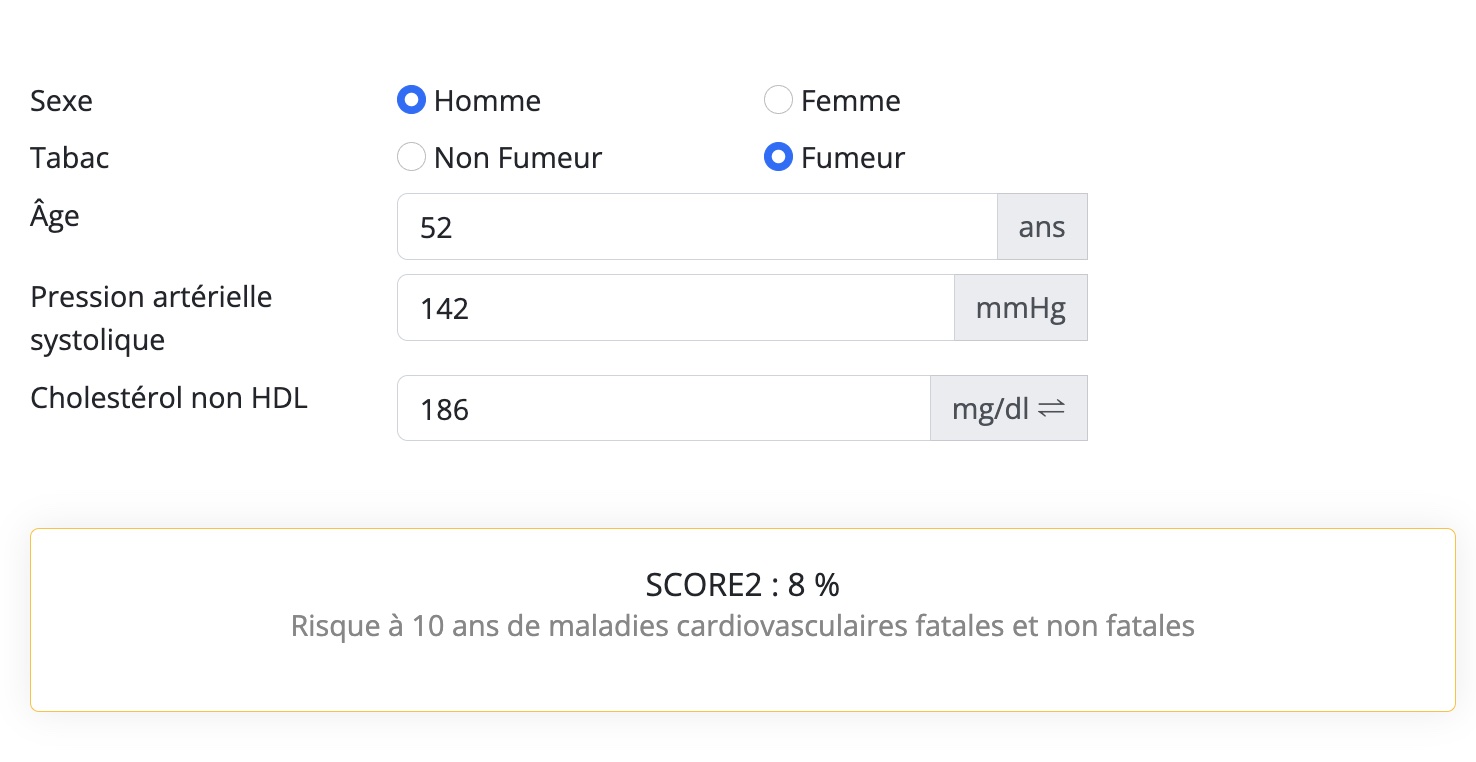Click the mg/dl unit text

[990, 408]
